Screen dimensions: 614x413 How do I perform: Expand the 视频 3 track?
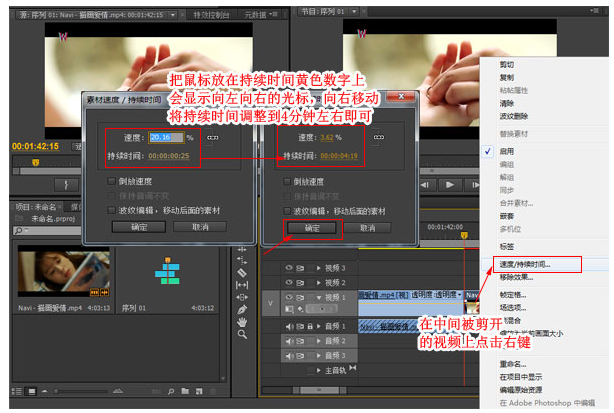(319, 268)
